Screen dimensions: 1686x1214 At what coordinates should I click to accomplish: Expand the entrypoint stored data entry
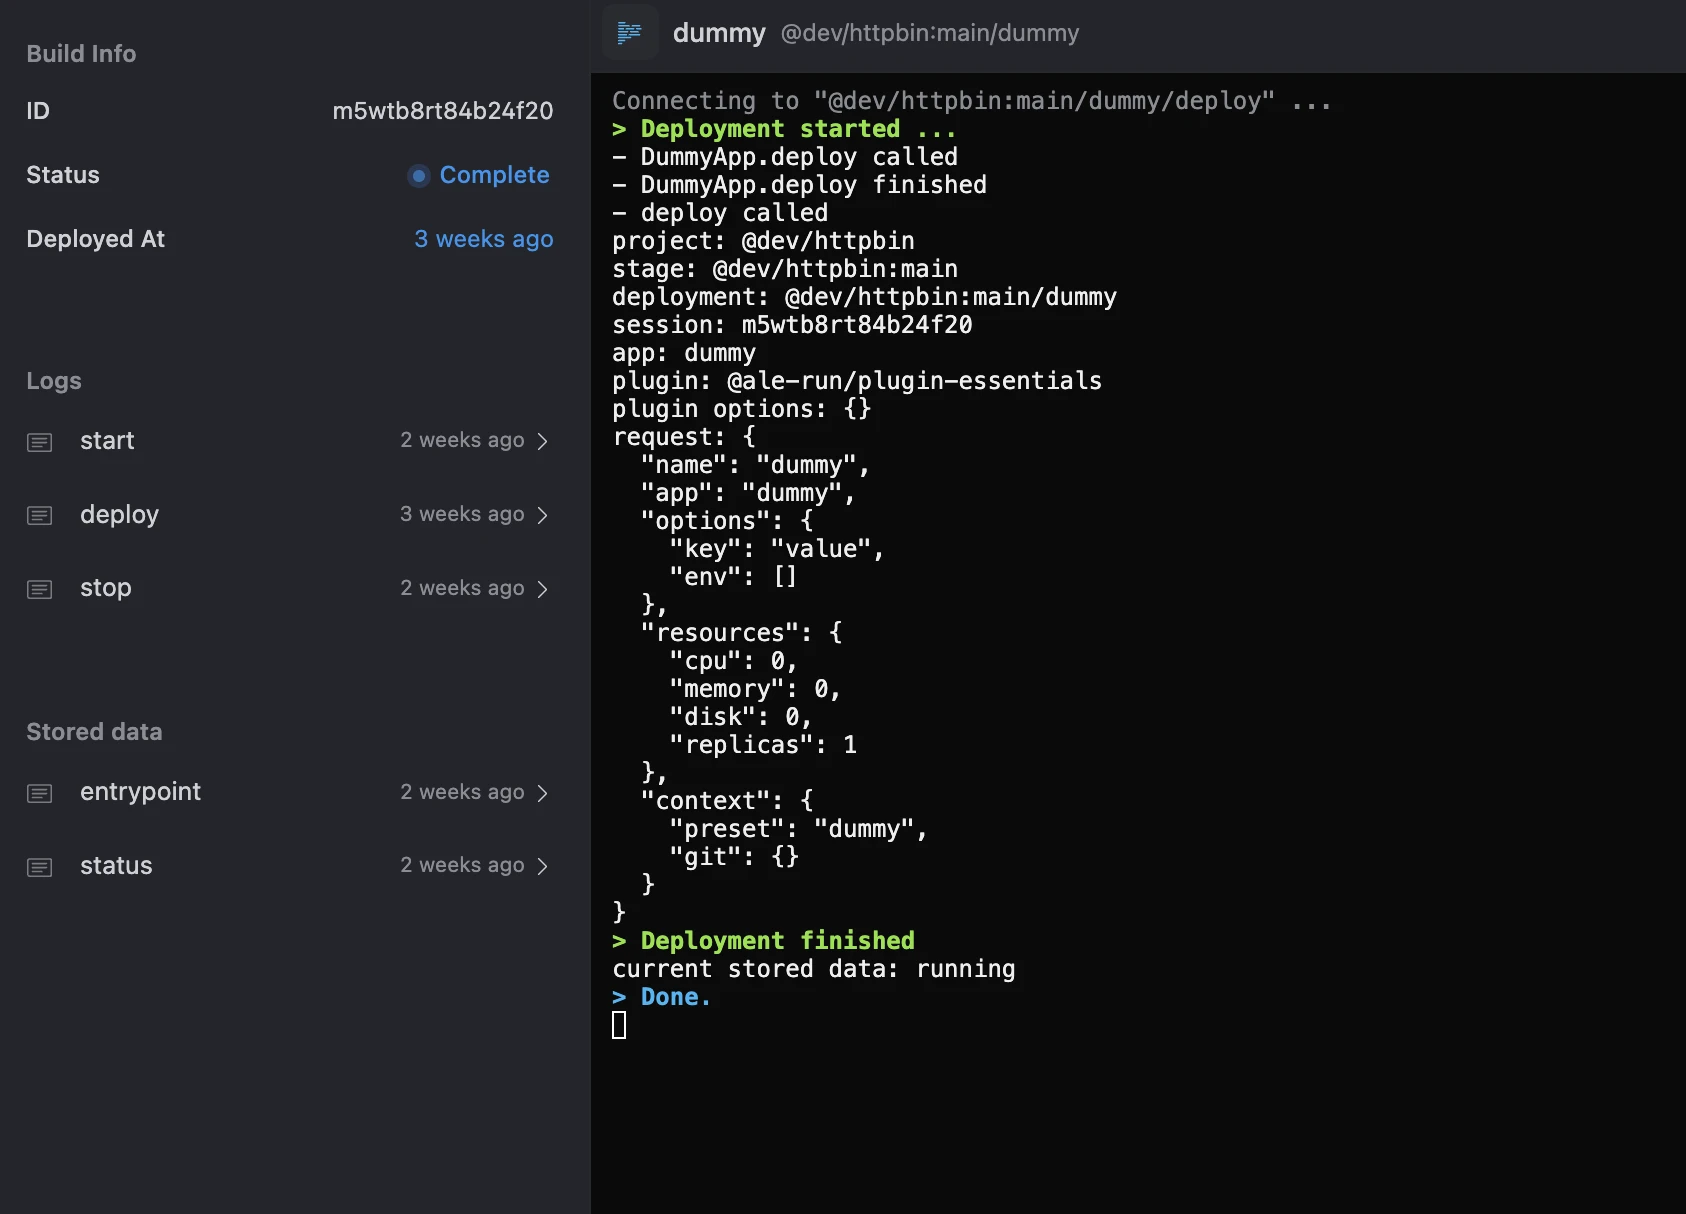(x=543, y=793)
